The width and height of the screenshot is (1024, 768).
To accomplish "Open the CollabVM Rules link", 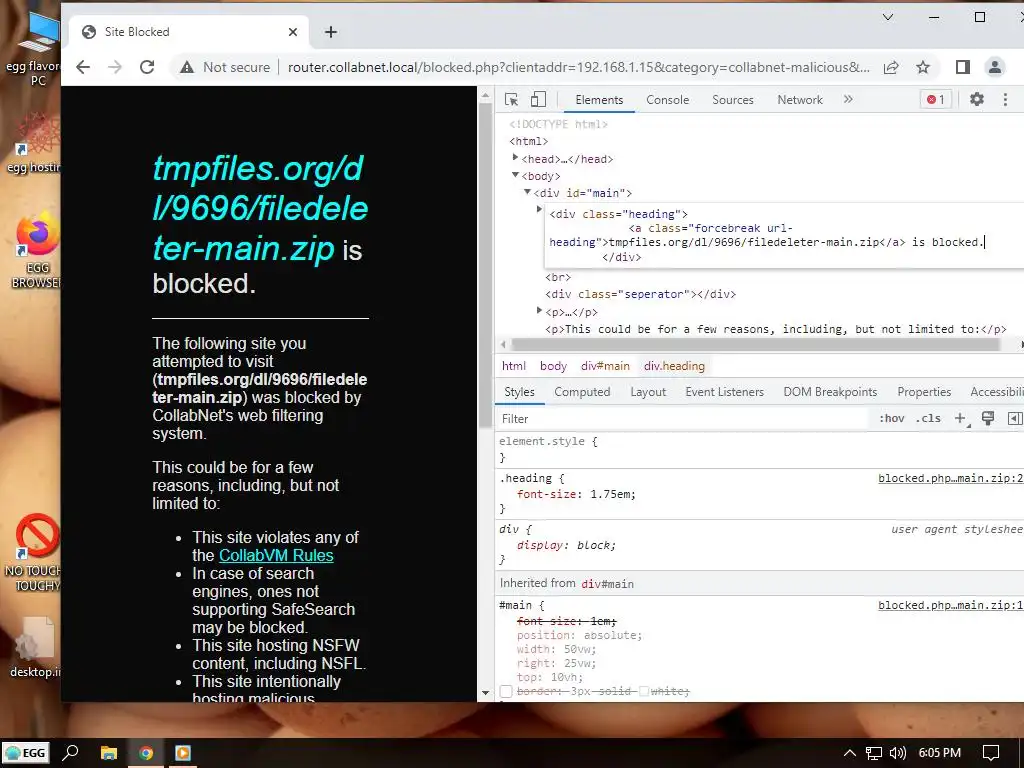I will pos(276,556).
